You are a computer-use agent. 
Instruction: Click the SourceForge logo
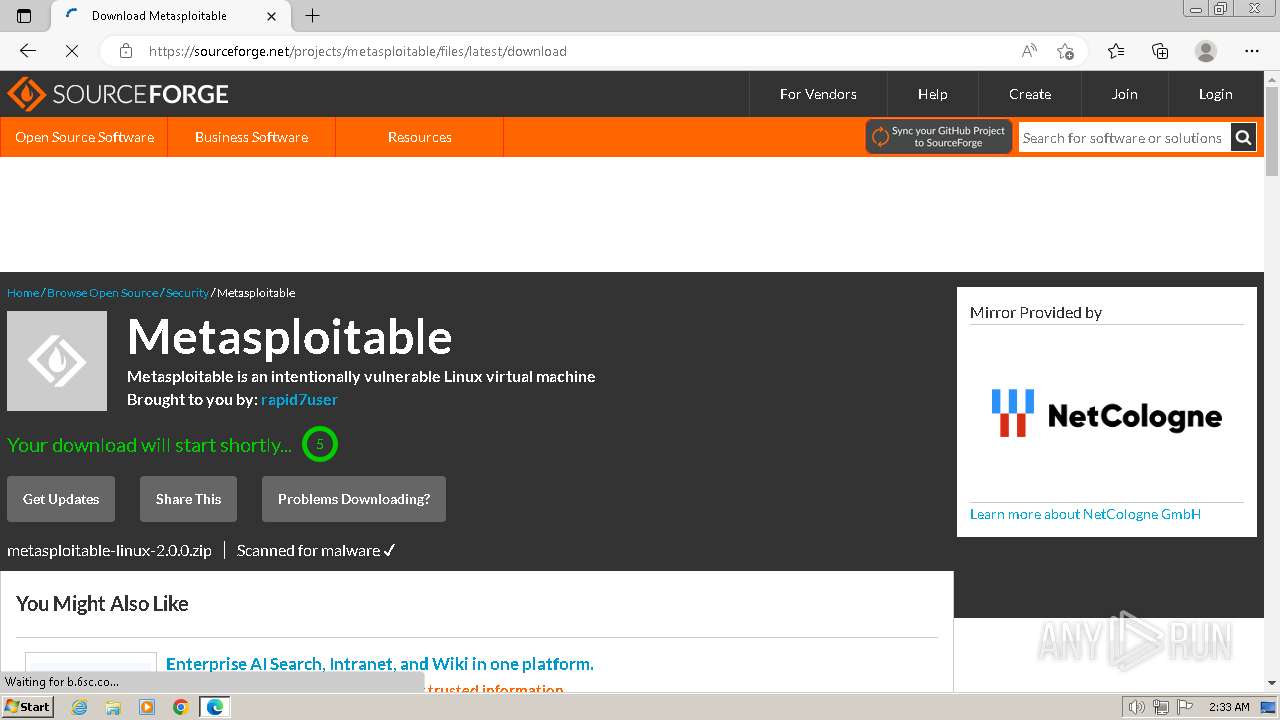[x=118, y=94]
